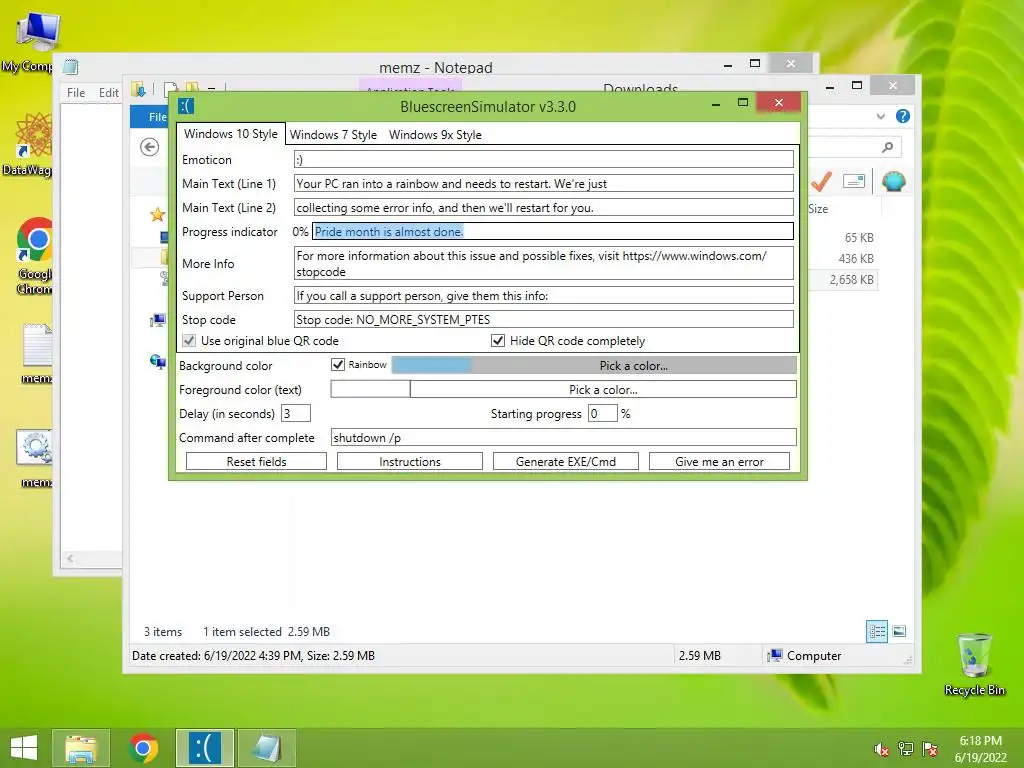The height and width of the screenshot is (768, 1024).
Task: Switch to Windows 7 Style tab
Action: point(333,135)
